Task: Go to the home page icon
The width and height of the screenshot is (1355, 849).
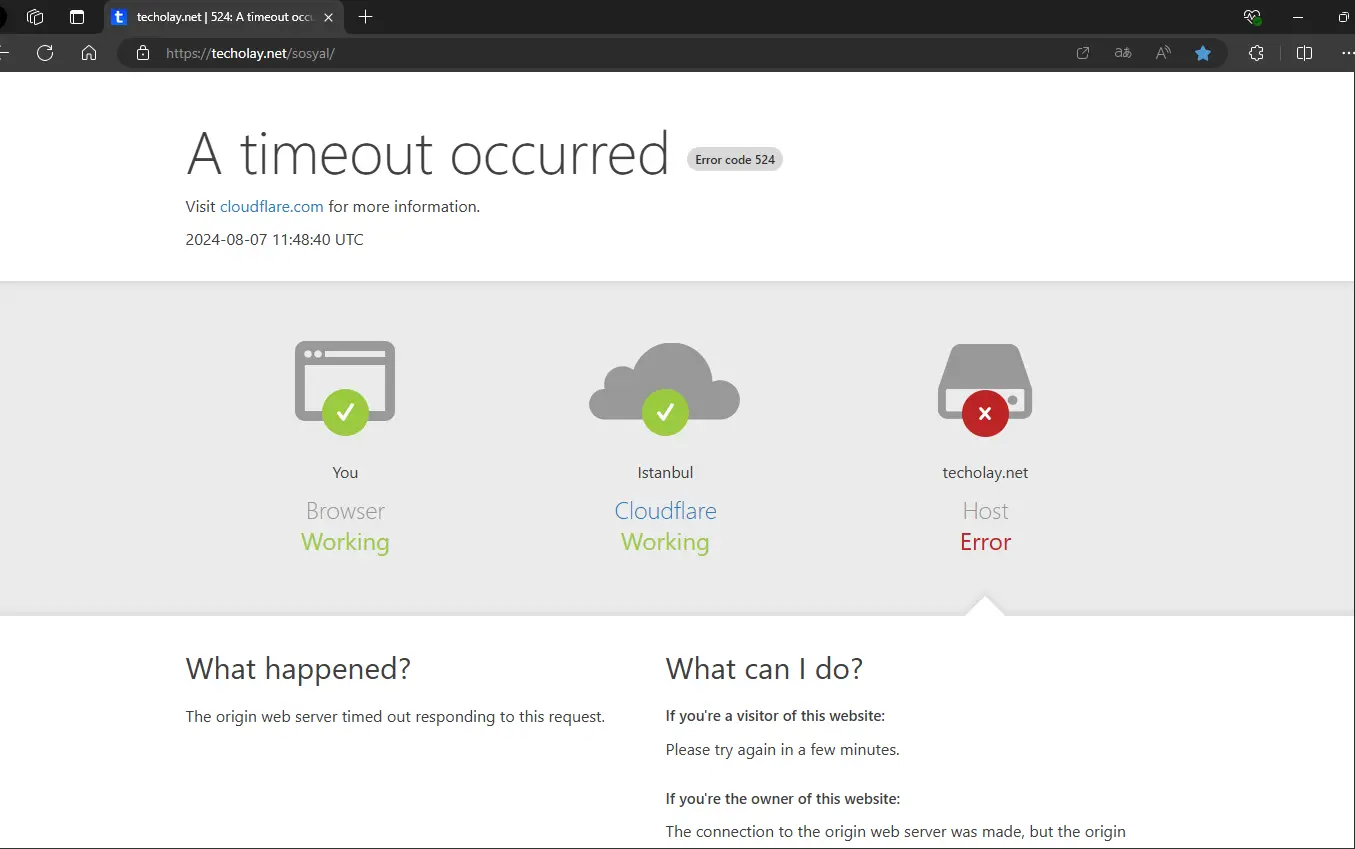Action: pos(89,53)
